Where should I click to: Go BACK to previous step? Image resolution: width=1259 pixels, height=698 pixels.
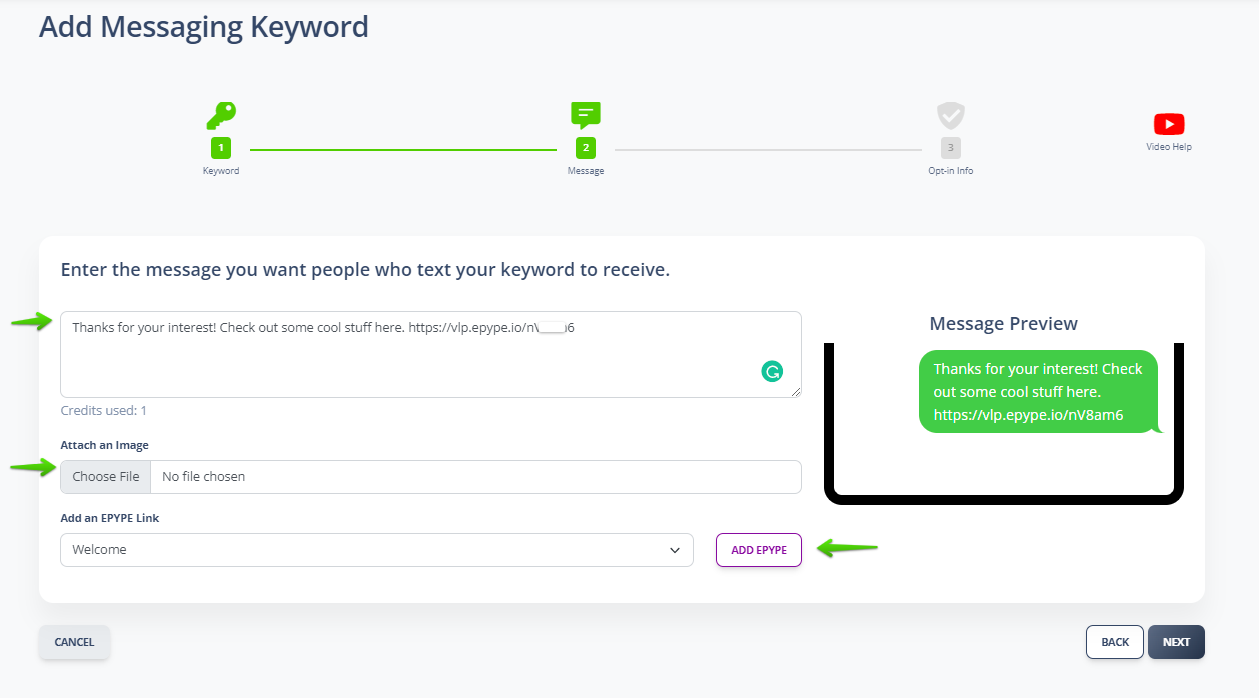[1115, 642]
